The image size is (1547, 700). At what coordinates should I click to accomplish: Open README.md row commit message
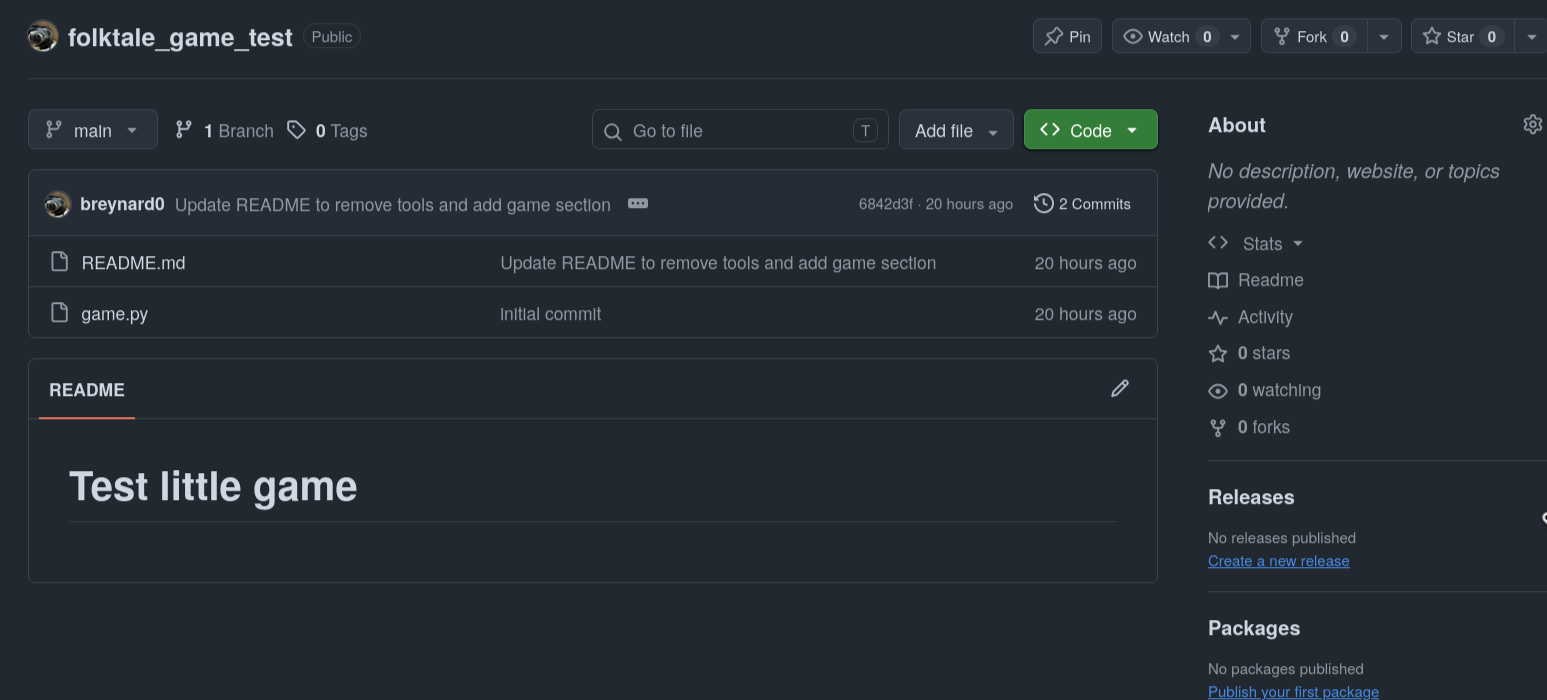point(718,262)
